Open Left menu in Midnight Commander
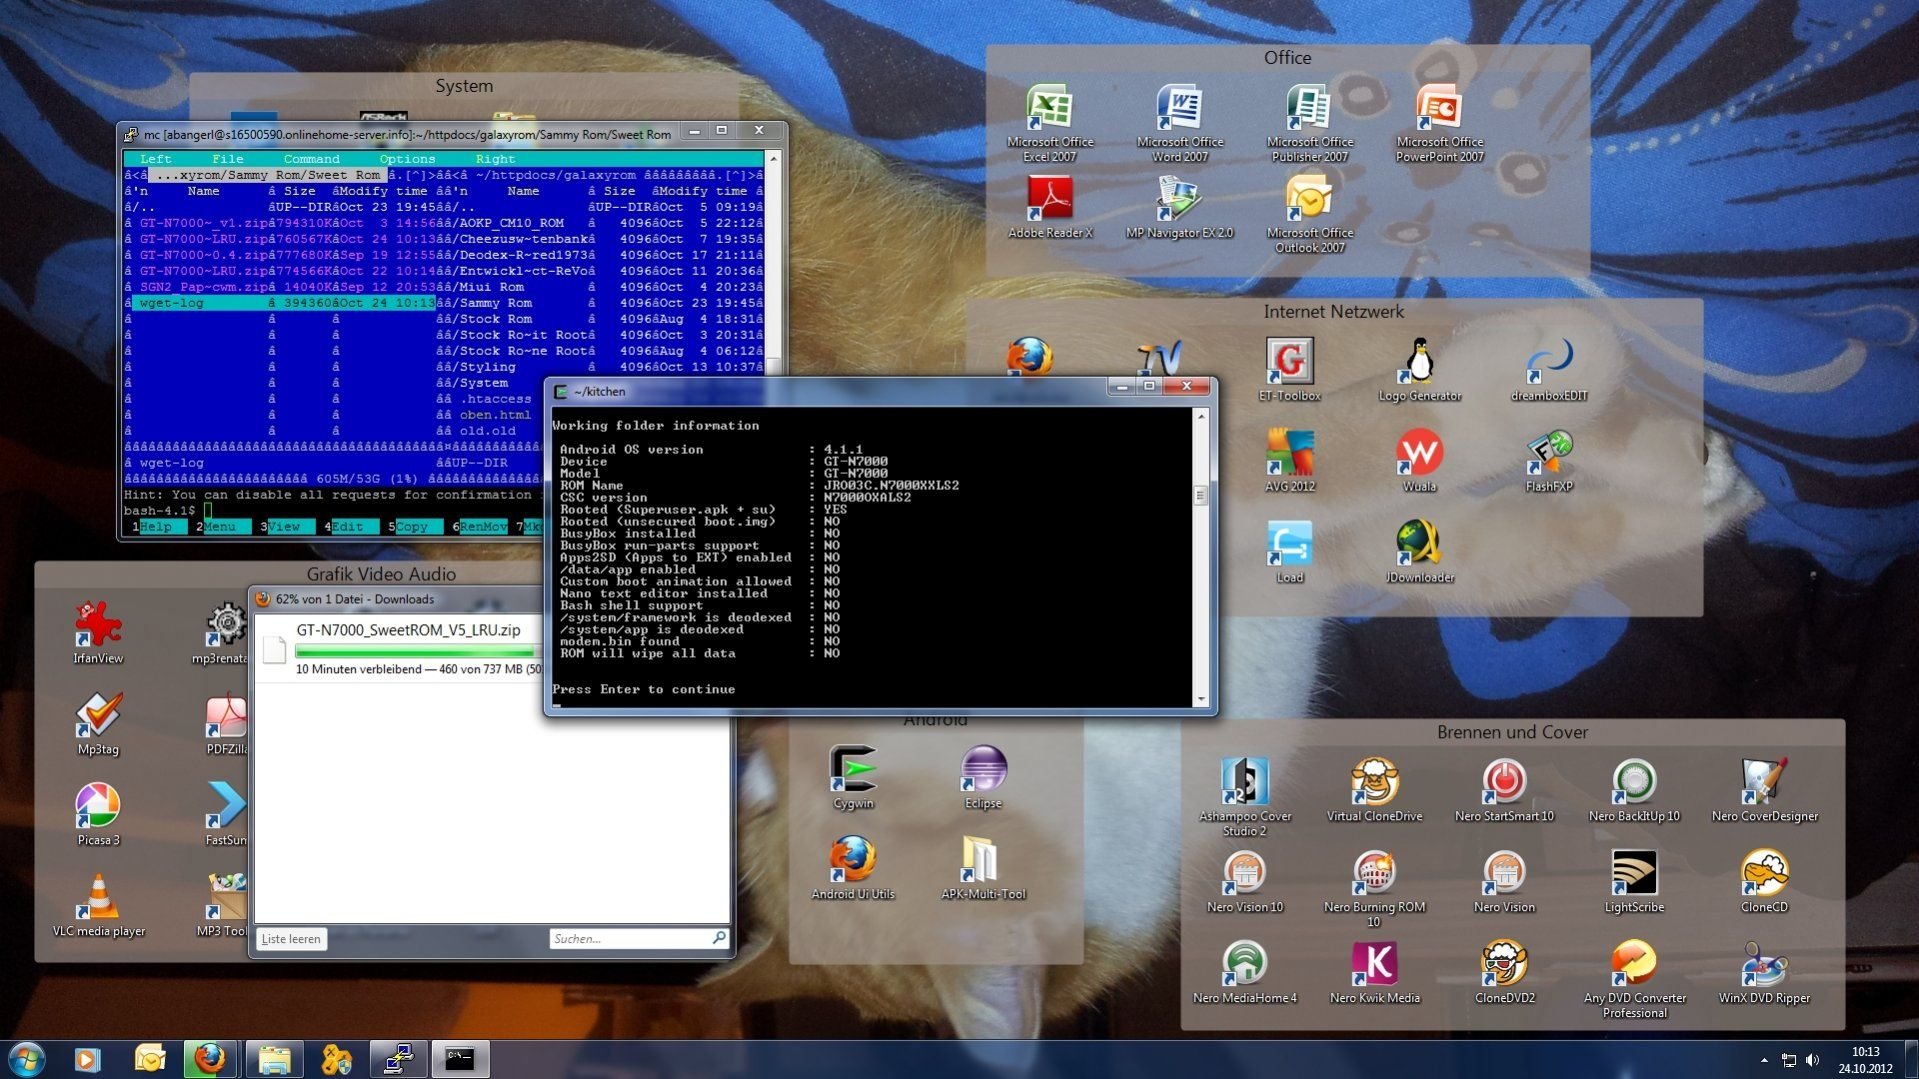The height and width of the screenshot is (1079, 1919). coord(155,159)
